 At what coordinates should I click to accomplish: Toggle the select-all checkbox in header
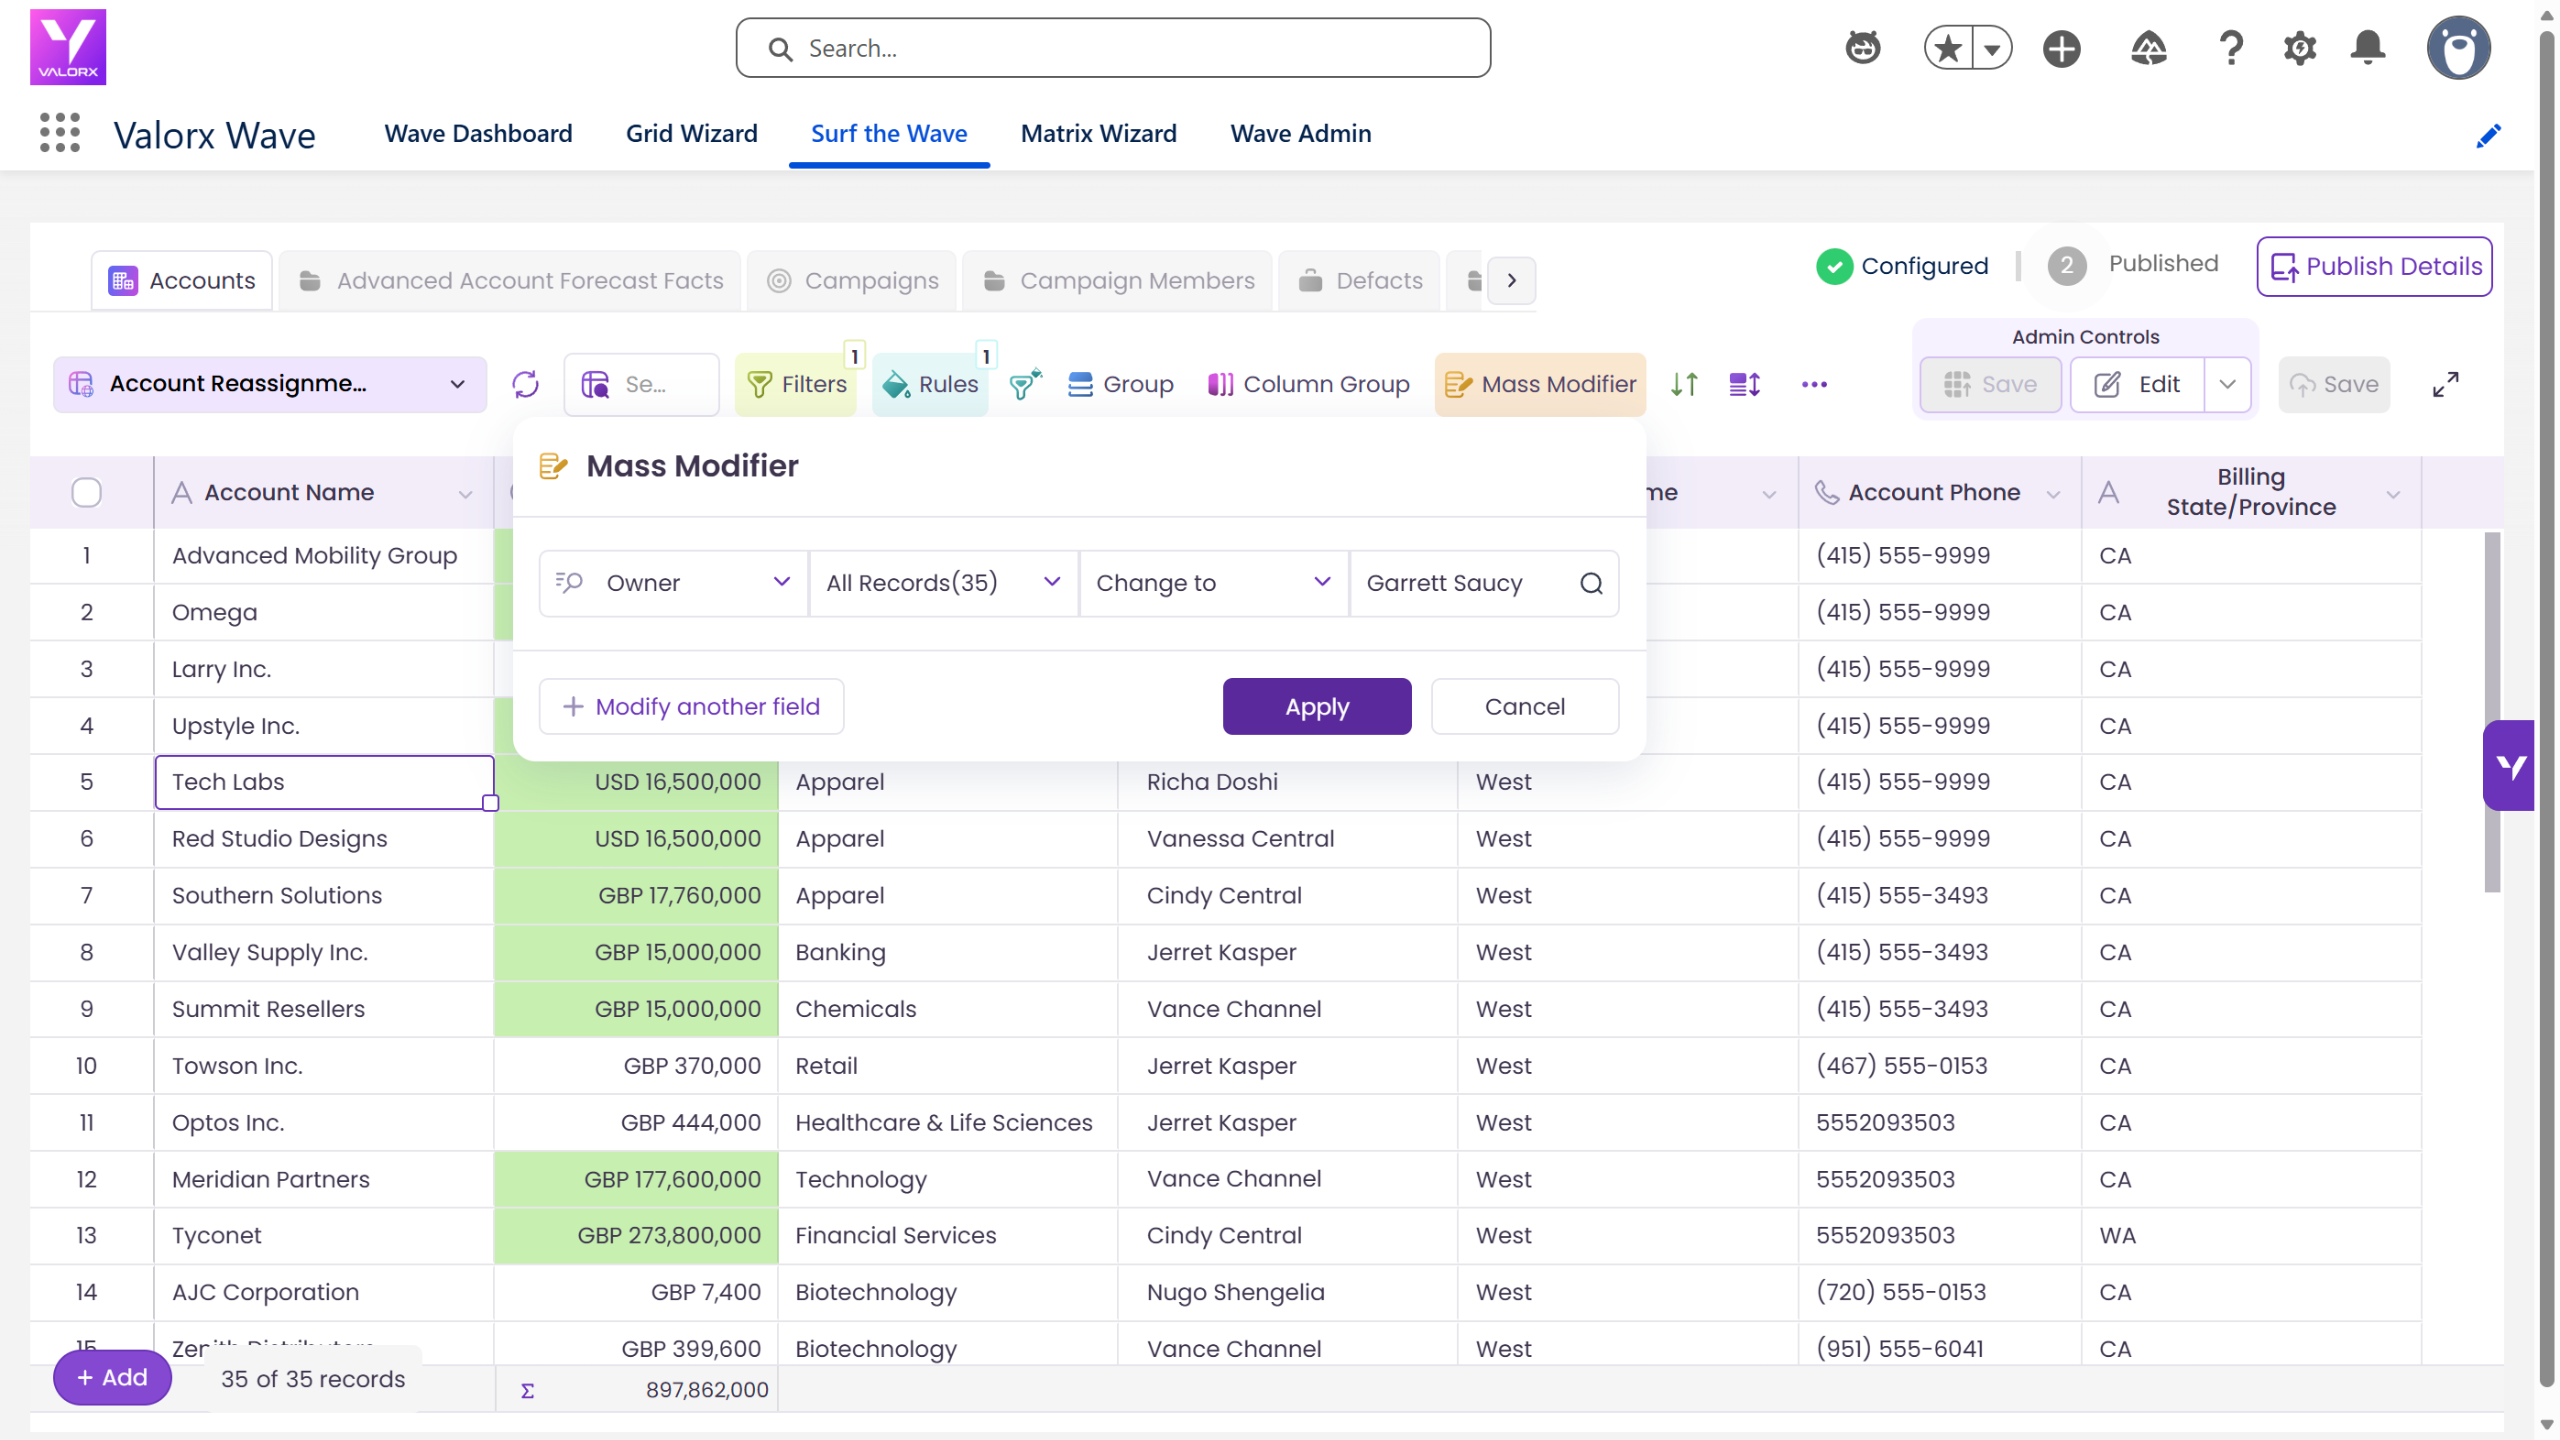(x=87, y=492)
